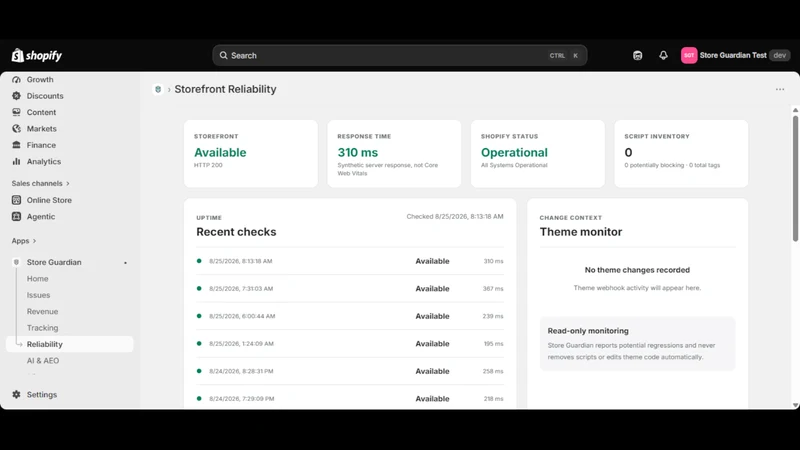Click the Discounts sidebar icon

coord(16,96)
